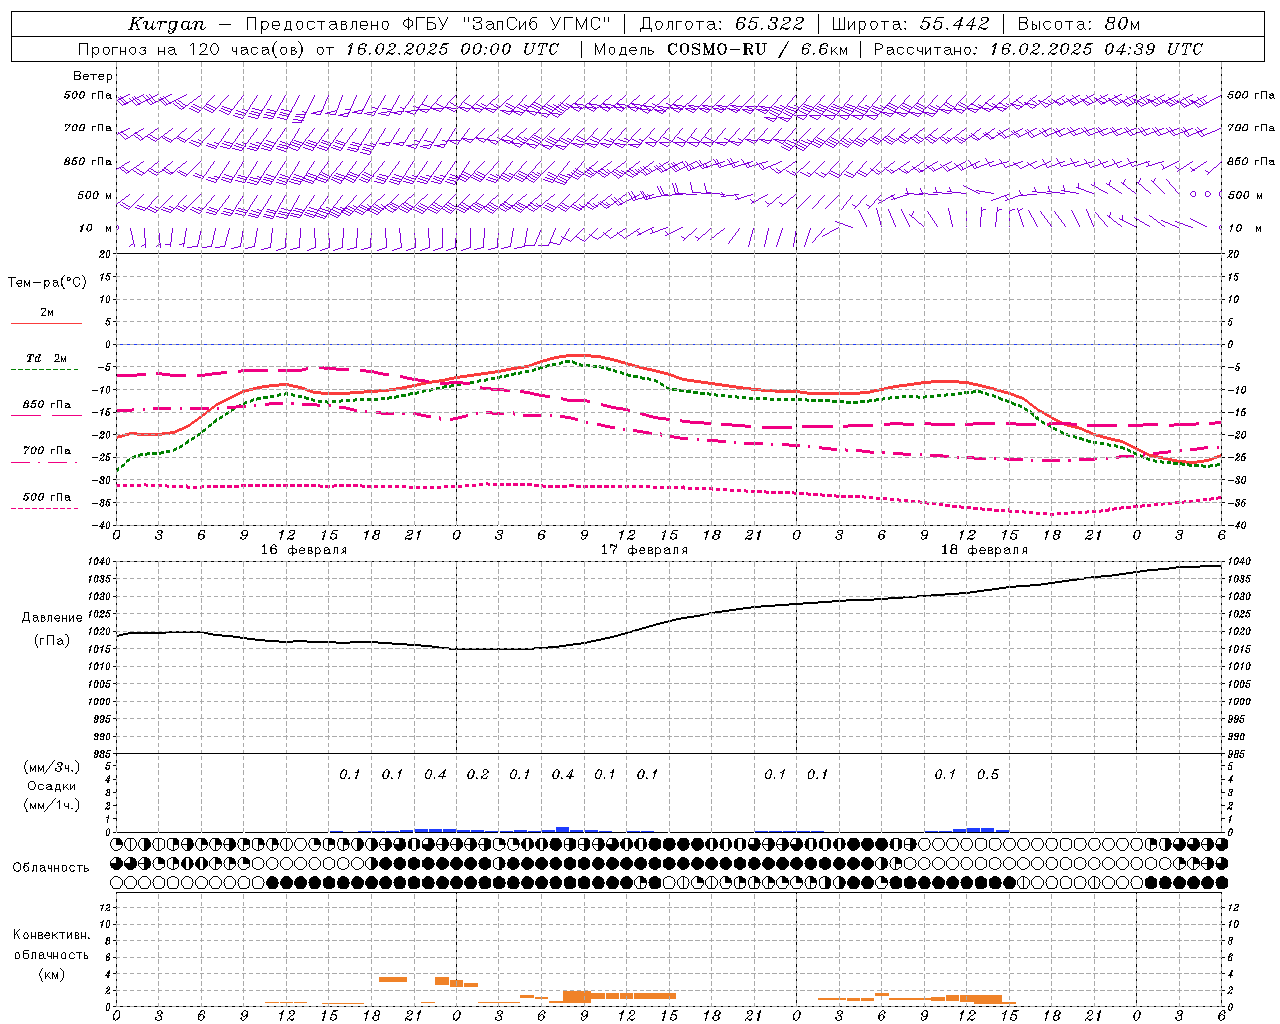Click the "Осадки" precipitation label
1280x1024 pixels.
coord(52,786)
